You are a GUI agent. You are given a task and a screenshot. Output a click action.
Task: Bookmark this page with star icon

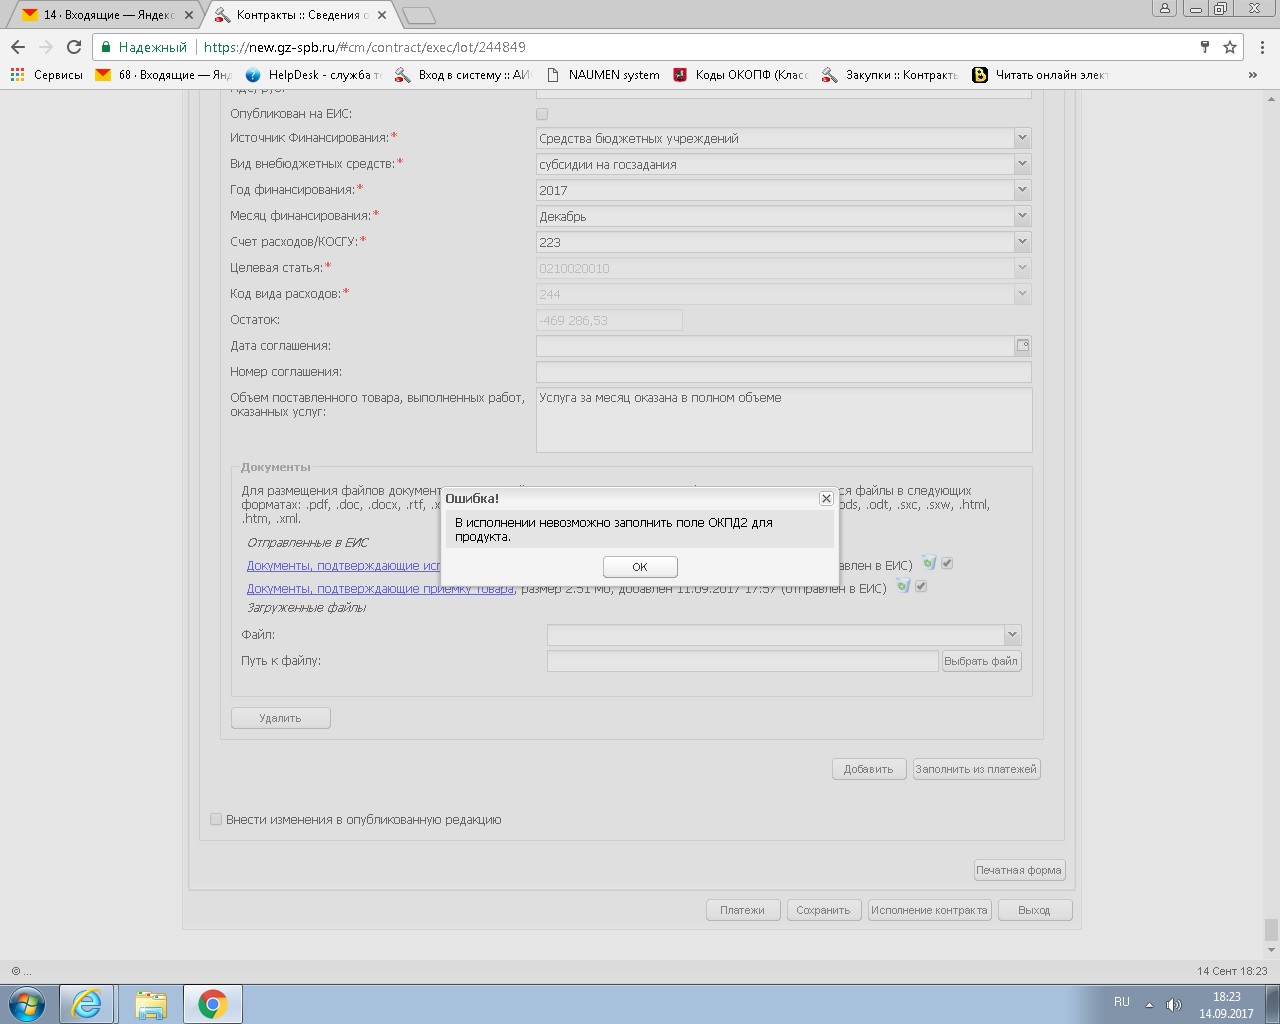1230,47
